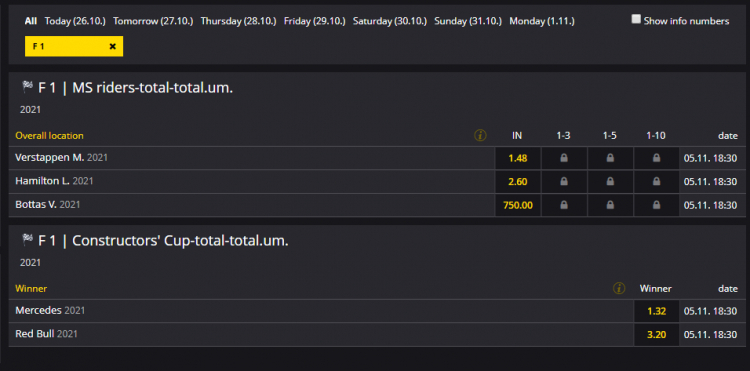Open the Saturday (30.10.) tab

(x=390, y=21)
